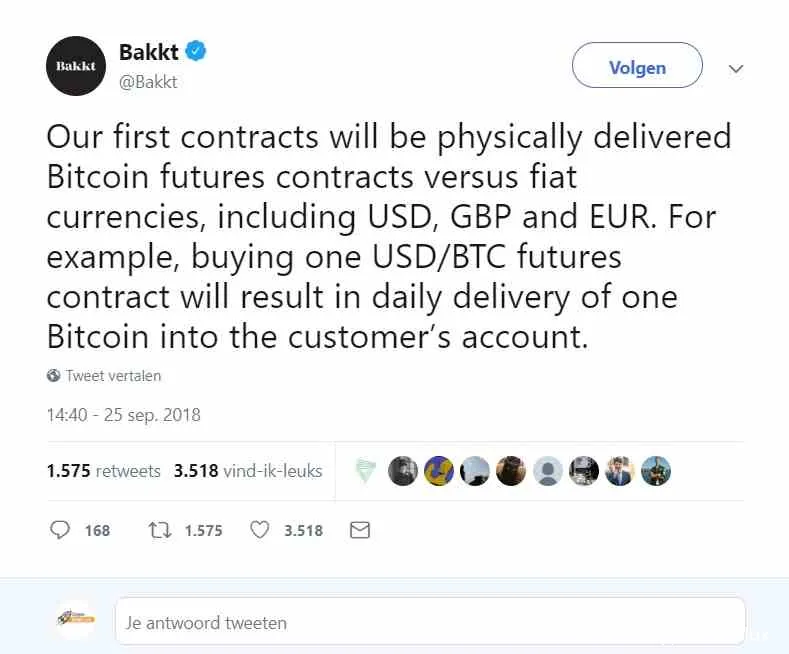View the 1.575 retweets list
The width and height of the screenshot is (789, 654).
(103, 470)
